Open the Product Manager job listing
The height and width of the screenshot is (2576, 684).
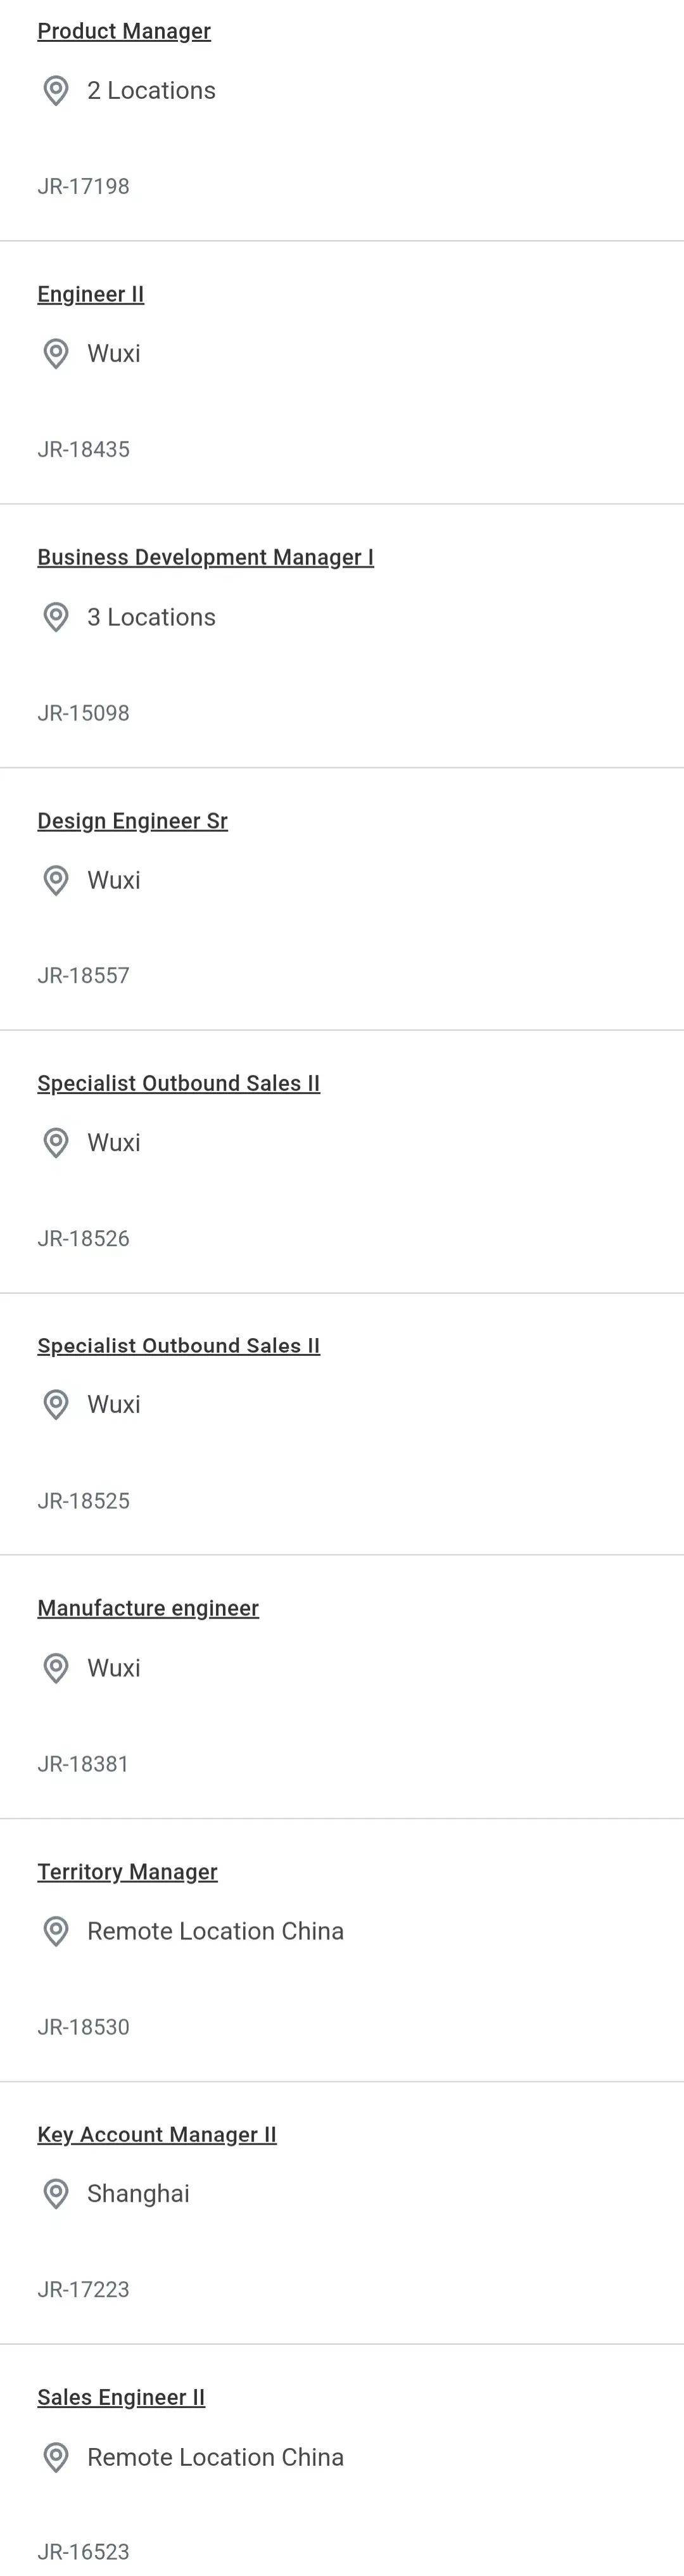(x=124, y=31)
